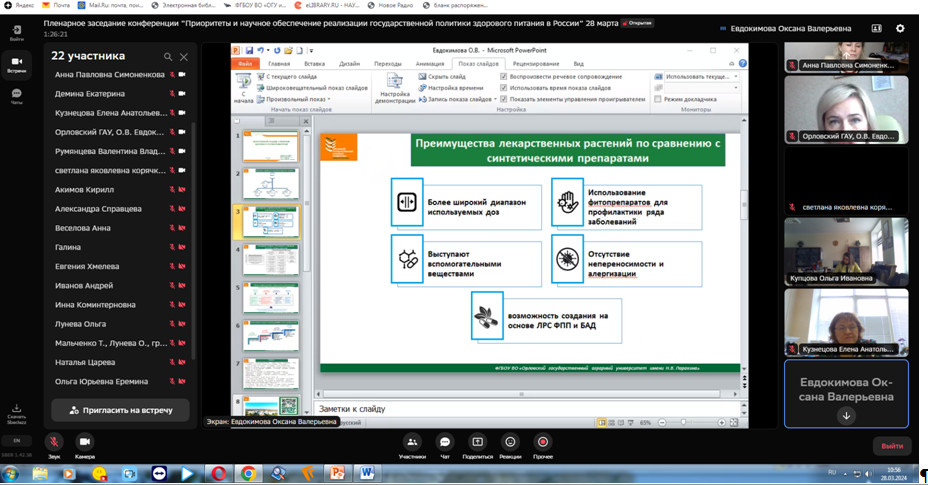Image resolution: width=928 pixels, height=485 pixels.
Task: Open the Участники list from the bottom bar
Action: click(412, 442)
